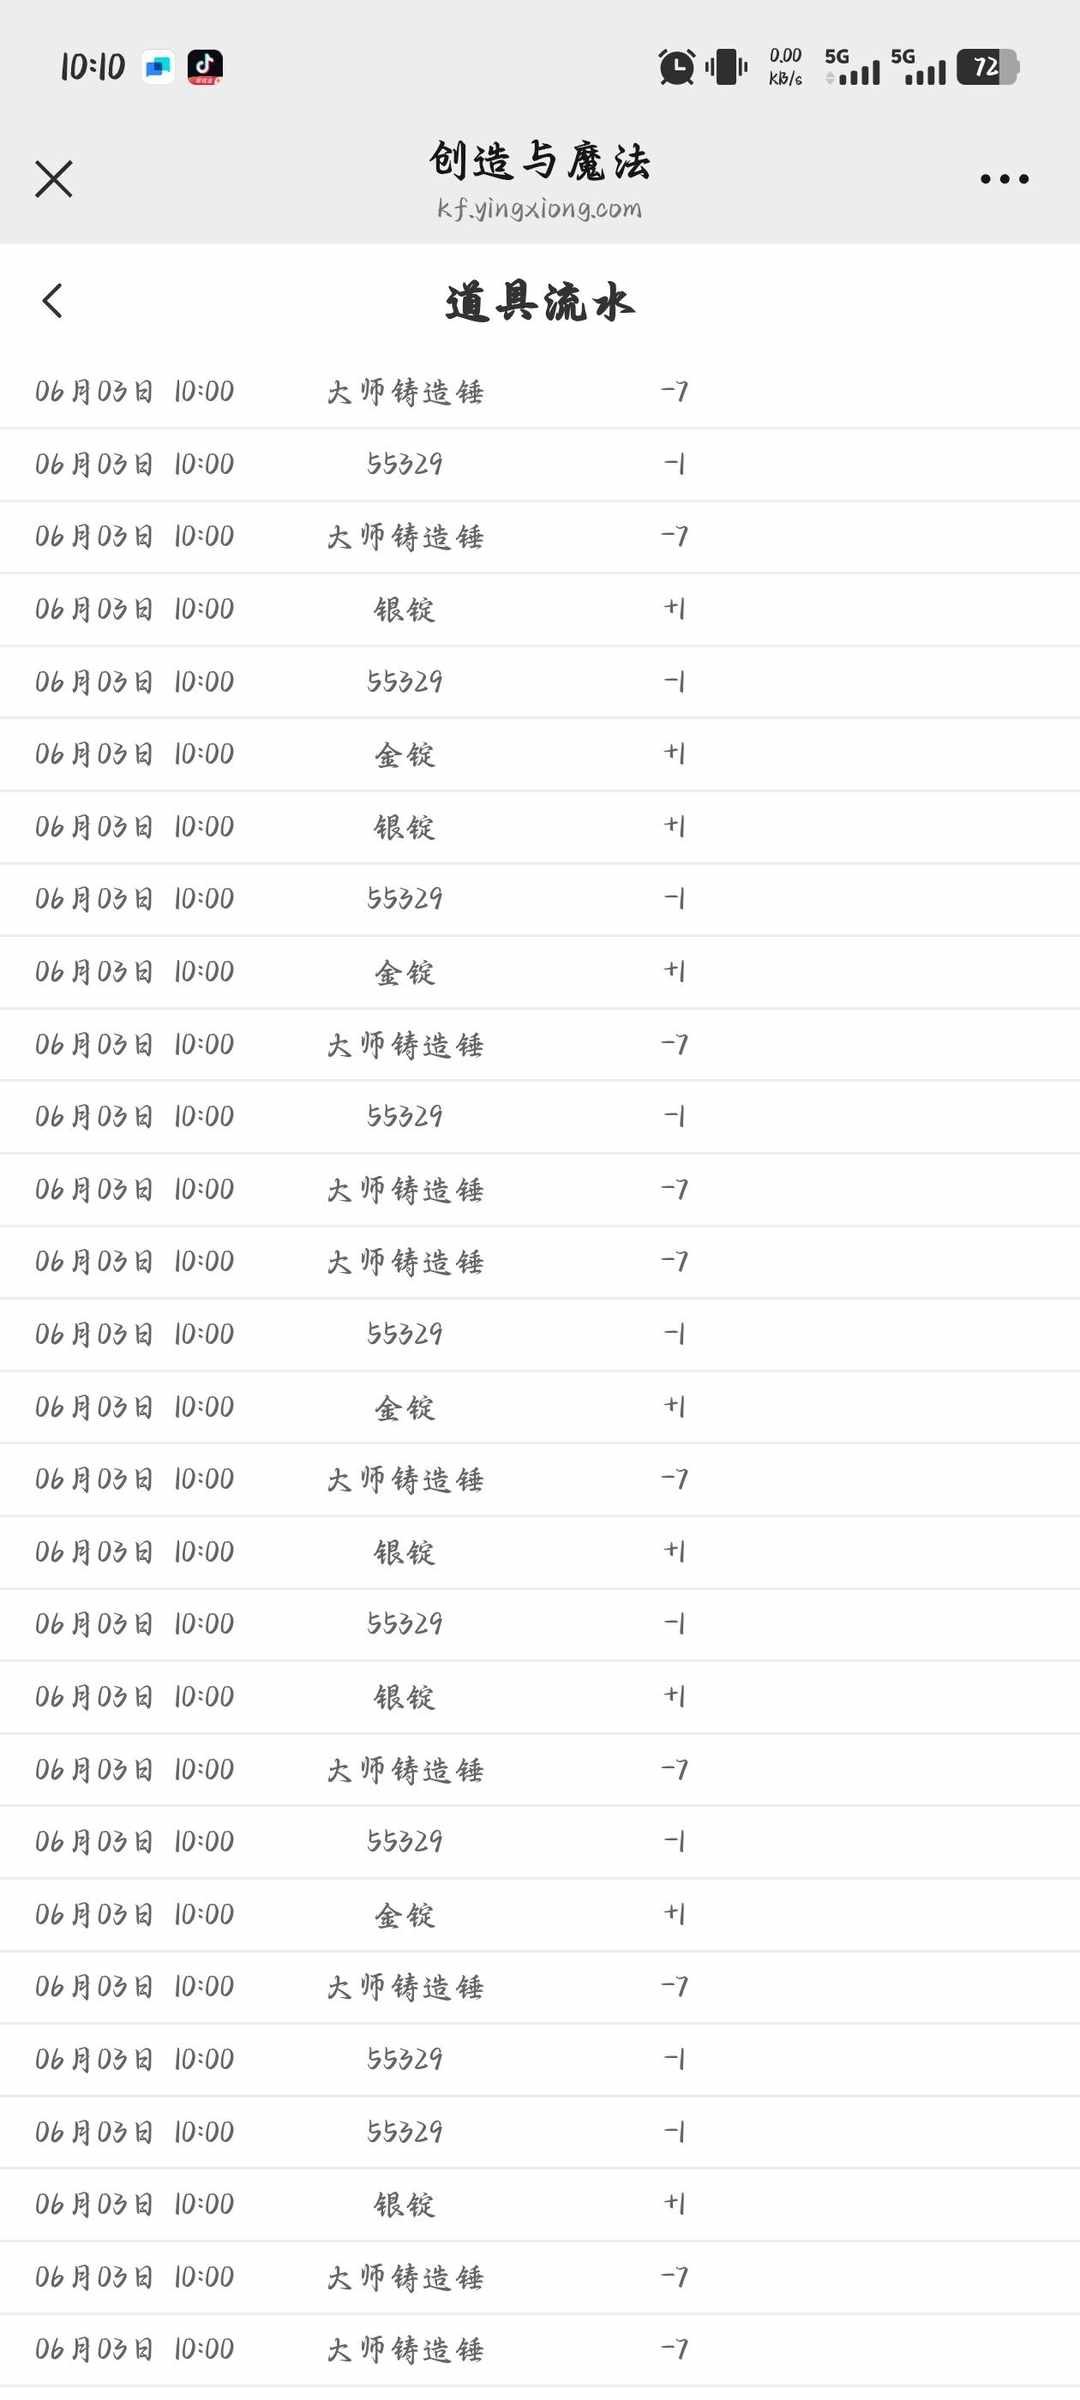
Task: Select the first 金锭 +1 record
Action: [540, 754]
